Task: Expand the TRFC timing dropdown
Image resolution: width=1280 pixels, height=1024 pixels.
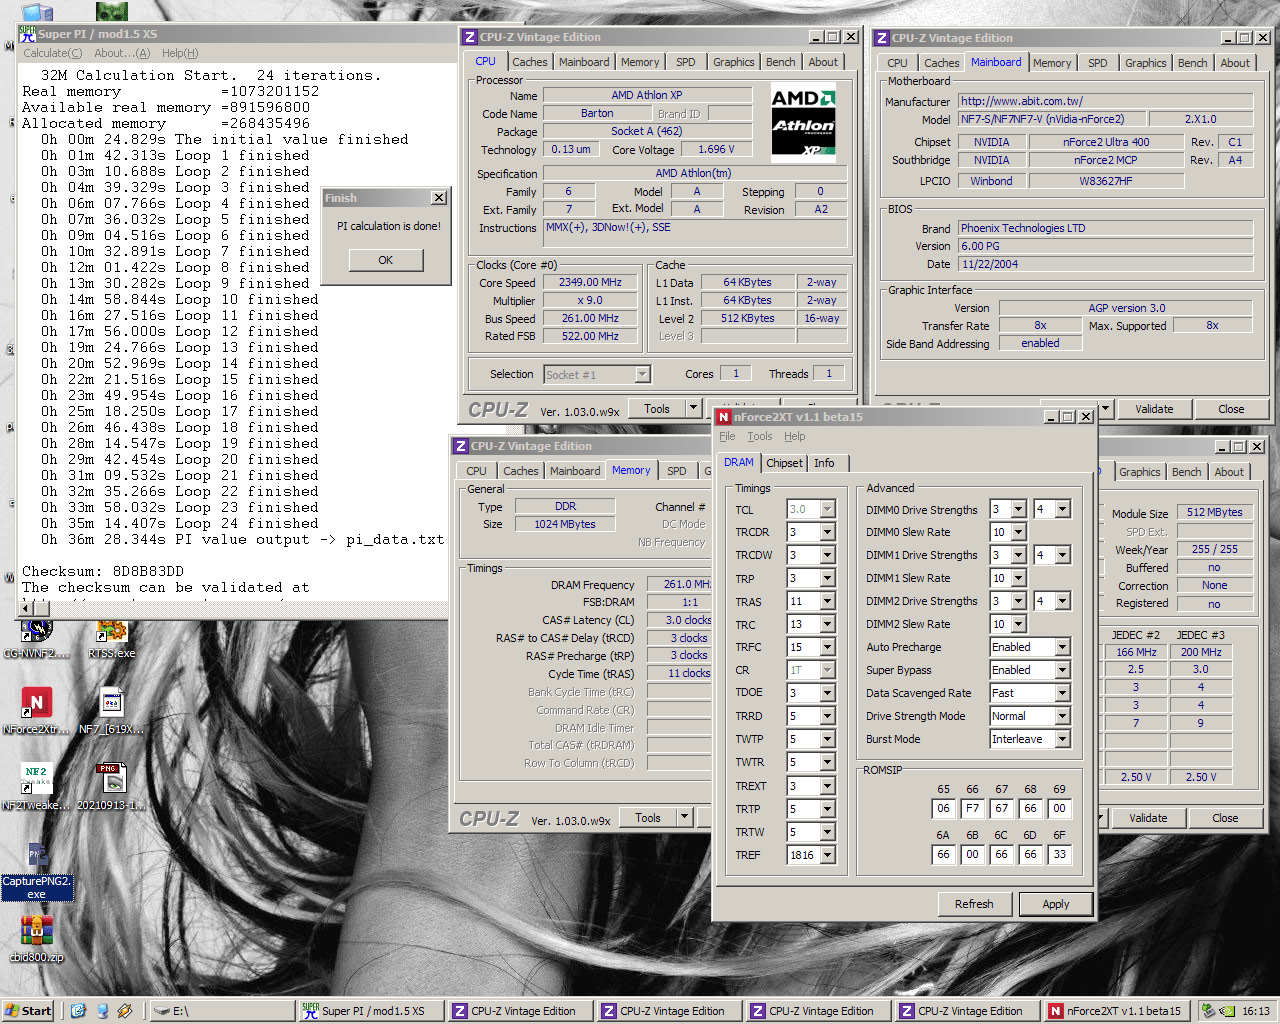Action: (827, 647)
